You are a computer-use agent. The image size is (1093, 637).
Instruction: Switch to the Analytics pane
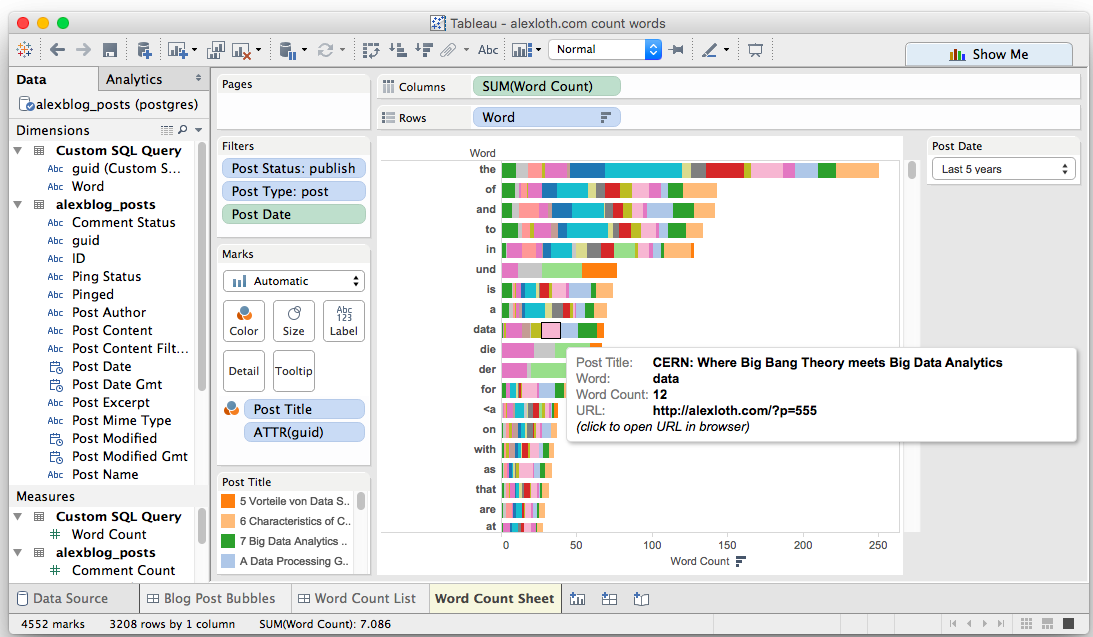click(137, 78)
